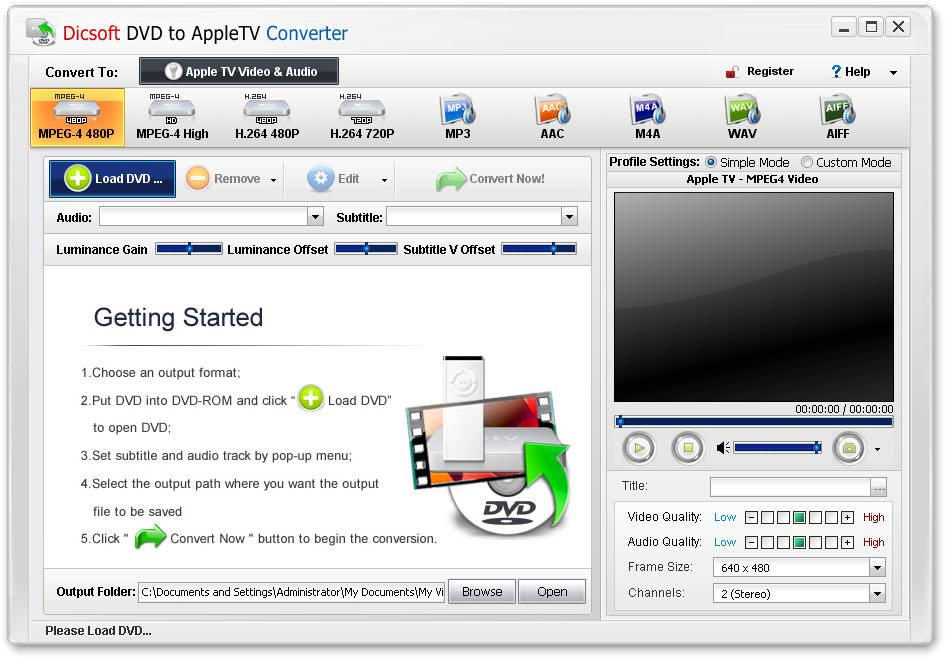Viewport: 945px width, 658px height.
Task: Click the Audio Quality Low label
Action: 725,542
